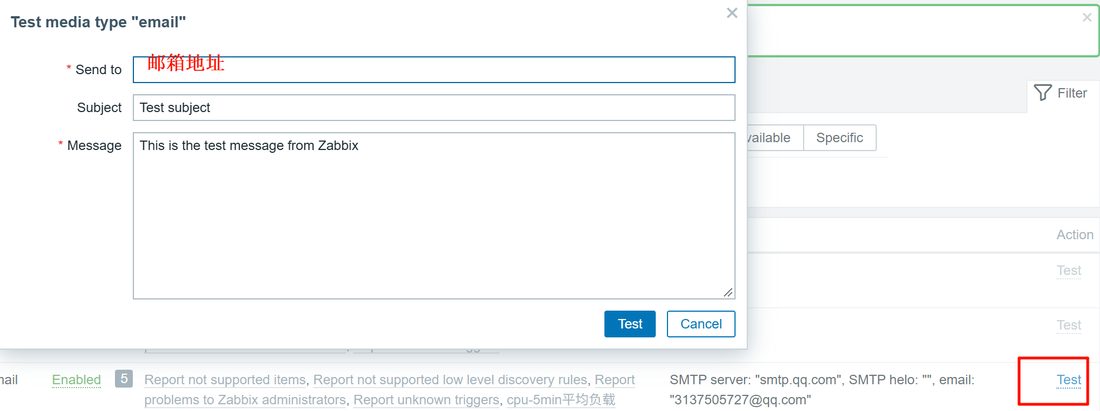Close the Test media type dialog
1100x411 pixels.
pos(732,13)
